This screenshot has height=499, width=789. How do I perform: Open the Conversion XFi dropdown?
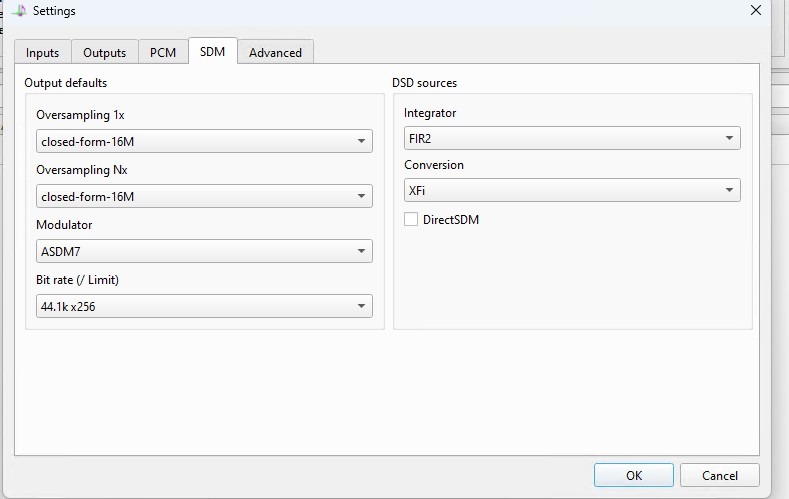[572, 190]
